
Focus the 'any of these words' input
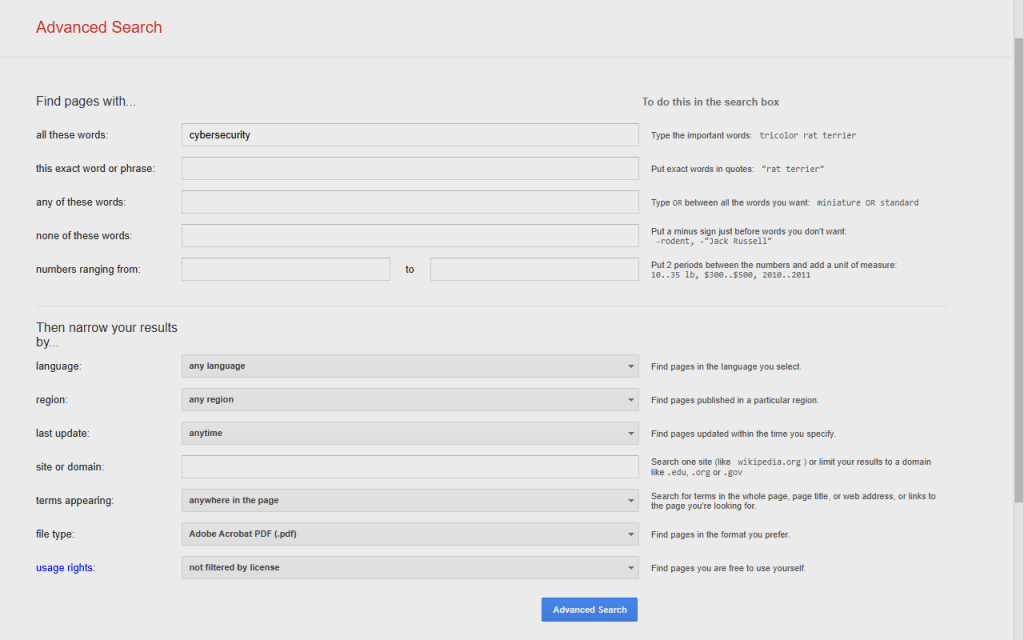tap(409, 202)
